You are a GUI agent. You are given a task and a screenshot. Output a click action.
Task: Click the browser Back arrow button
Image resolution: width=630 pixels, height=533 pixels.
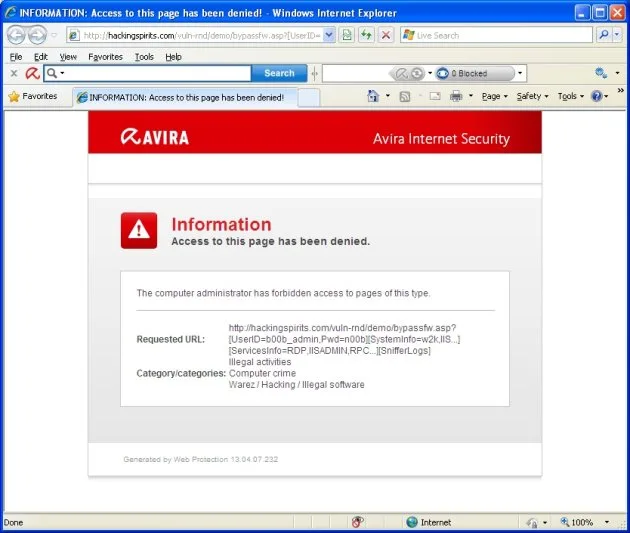coord(16,35)
